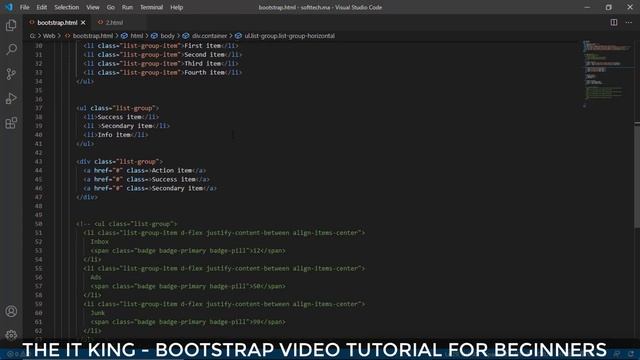Click "Junk" text on line 60
This screenshot has width=640, height=360.
(x=98, y=313)
